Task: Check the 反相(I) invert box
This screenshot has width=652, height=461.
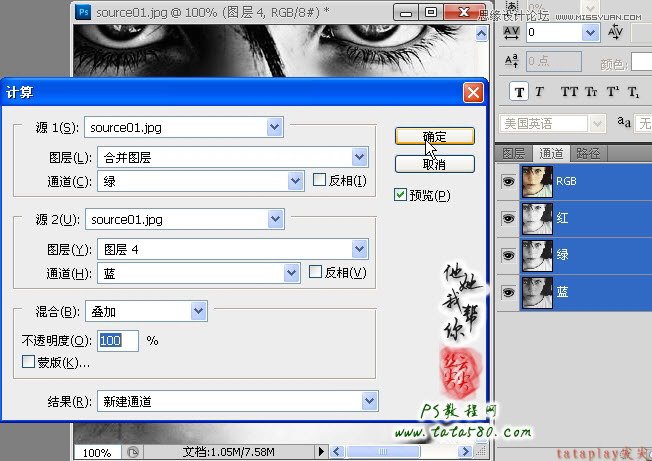Action: click(319, 180)
